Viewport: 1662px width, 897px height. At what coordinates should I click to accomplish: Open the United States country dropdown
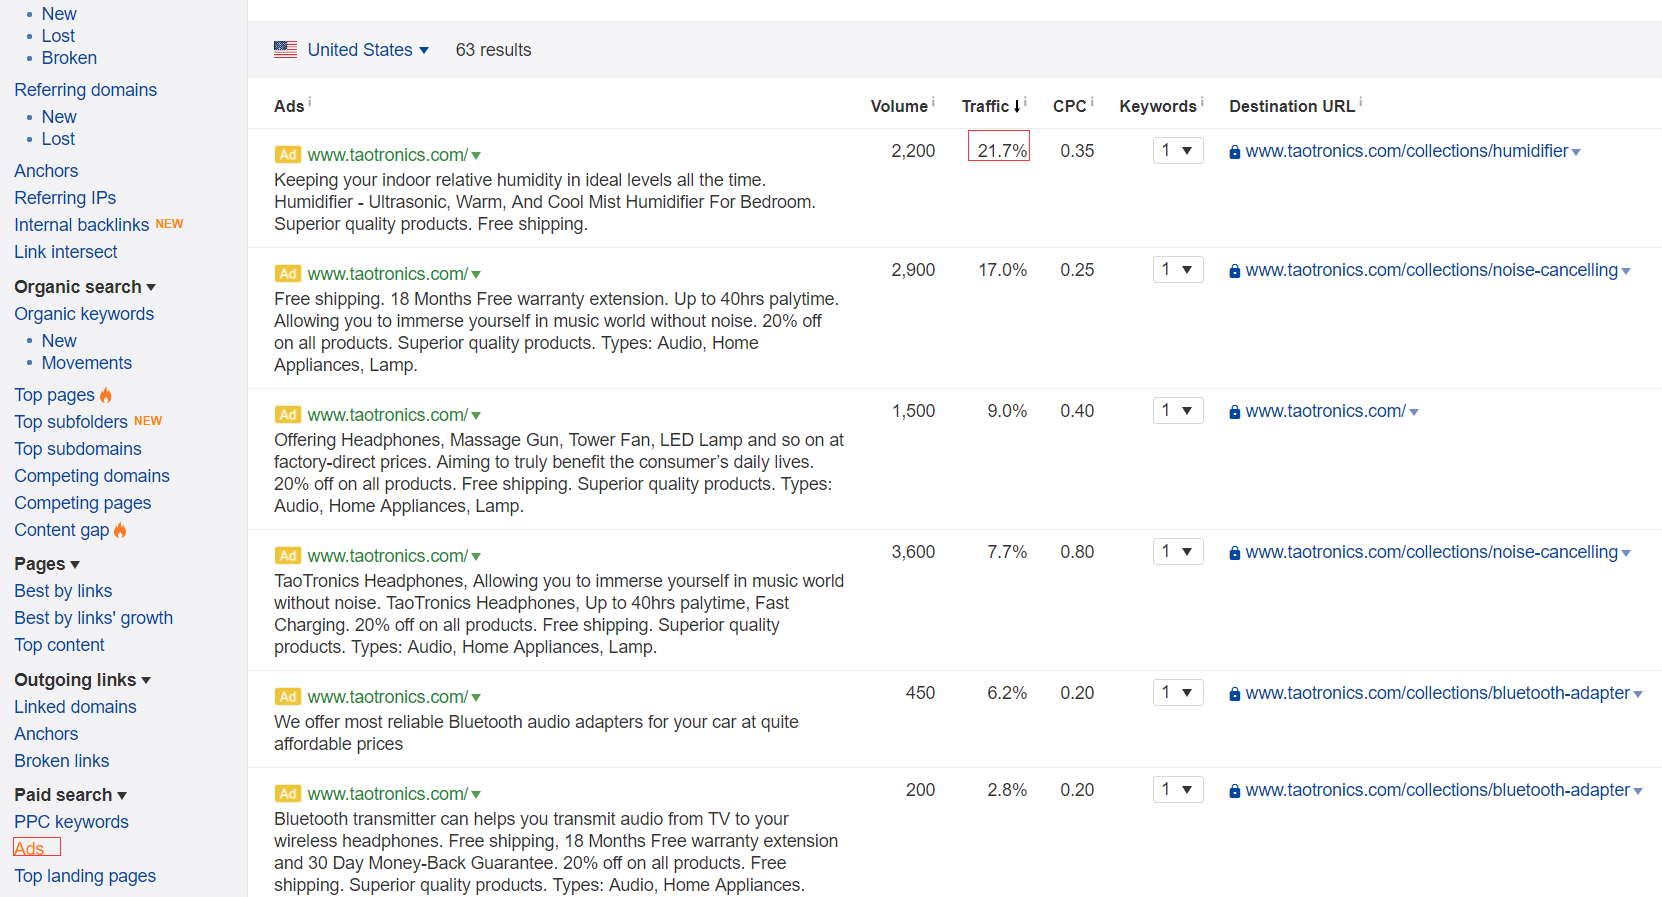[x=368, y=50]
